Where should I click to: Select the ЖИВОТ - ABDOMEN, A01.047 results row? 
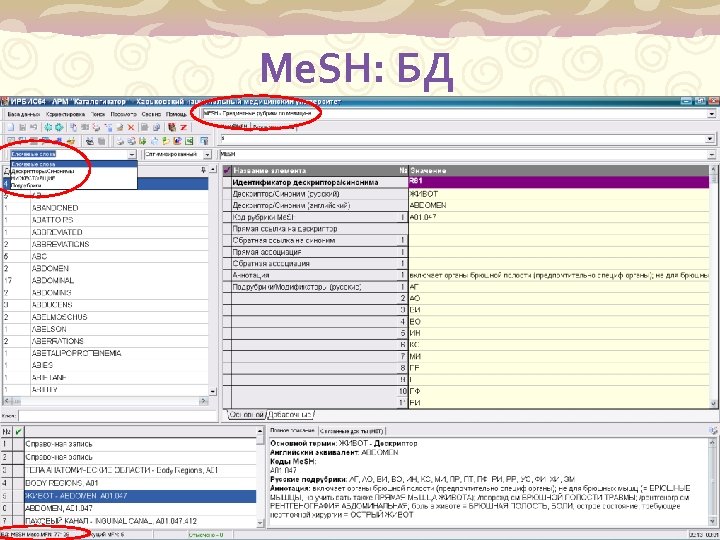[x=141, y=496]
